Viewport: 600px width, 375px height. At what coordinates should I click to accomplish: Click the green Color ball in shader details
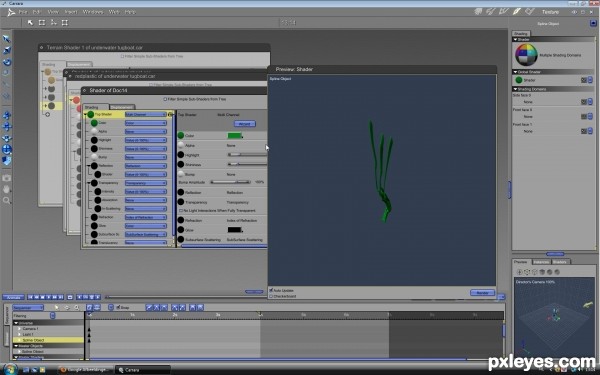coord(181,135)
